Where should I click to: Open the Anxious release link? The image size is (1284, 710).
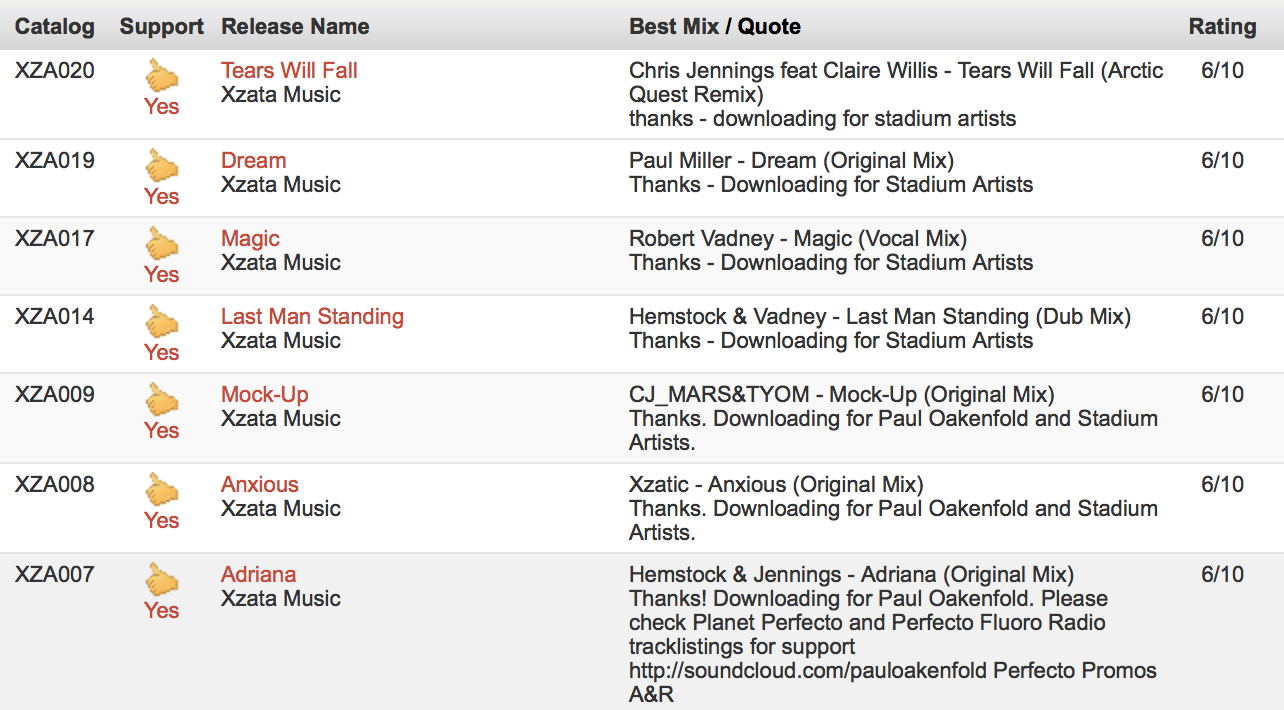[x=260, y=485]
